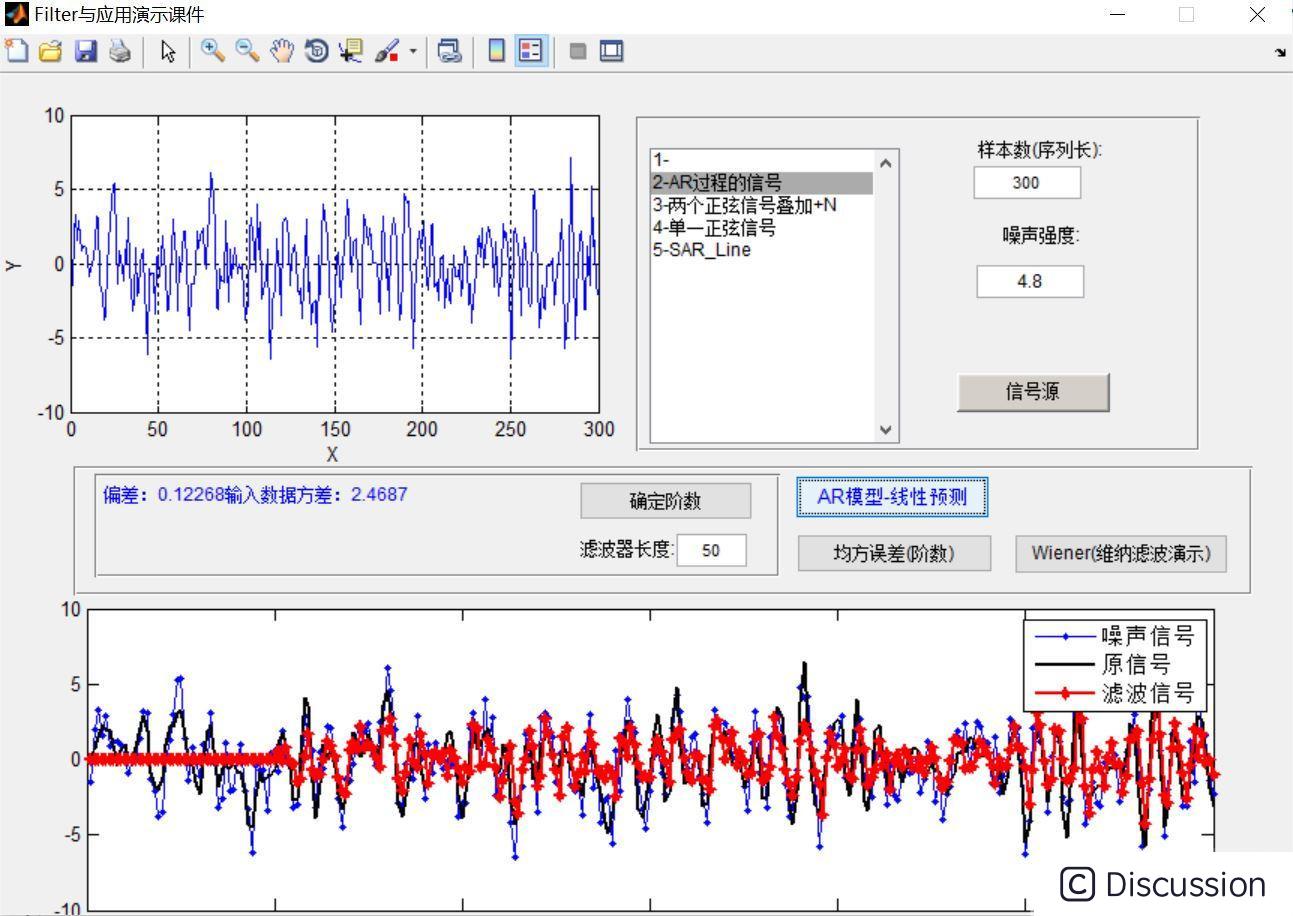This screenshot has width=1293, height=916.
Task: Print the figure using the printer icon
Action: point(120,51)
